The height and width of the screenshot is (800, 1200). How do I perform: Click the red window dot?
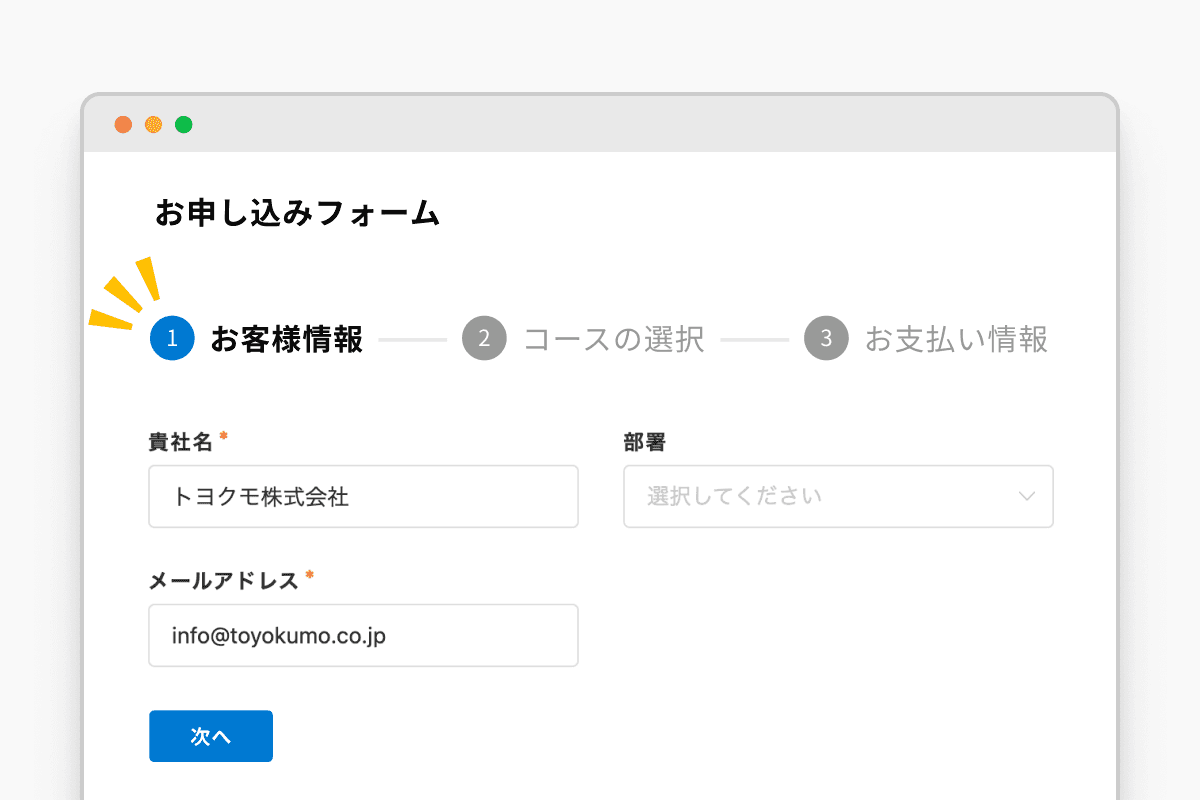click(x=122, y=124)
